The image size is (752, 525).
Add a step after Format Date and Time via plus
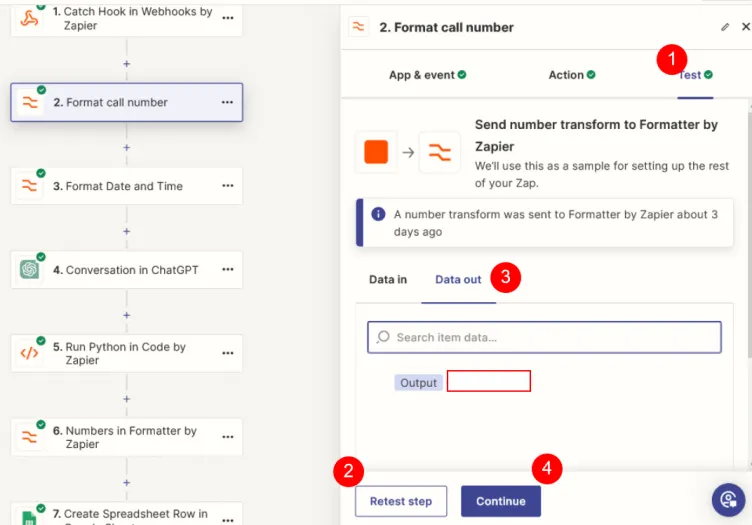[x=127, y=232]
